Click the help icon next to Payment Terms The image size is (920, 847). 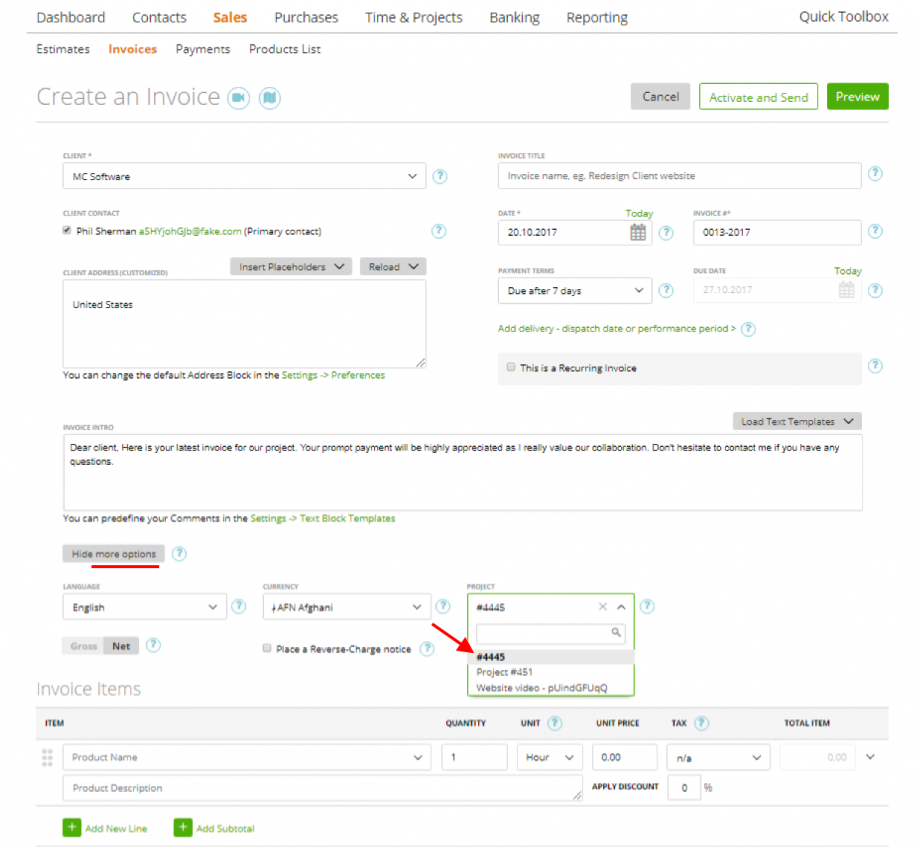coord(666,289)
